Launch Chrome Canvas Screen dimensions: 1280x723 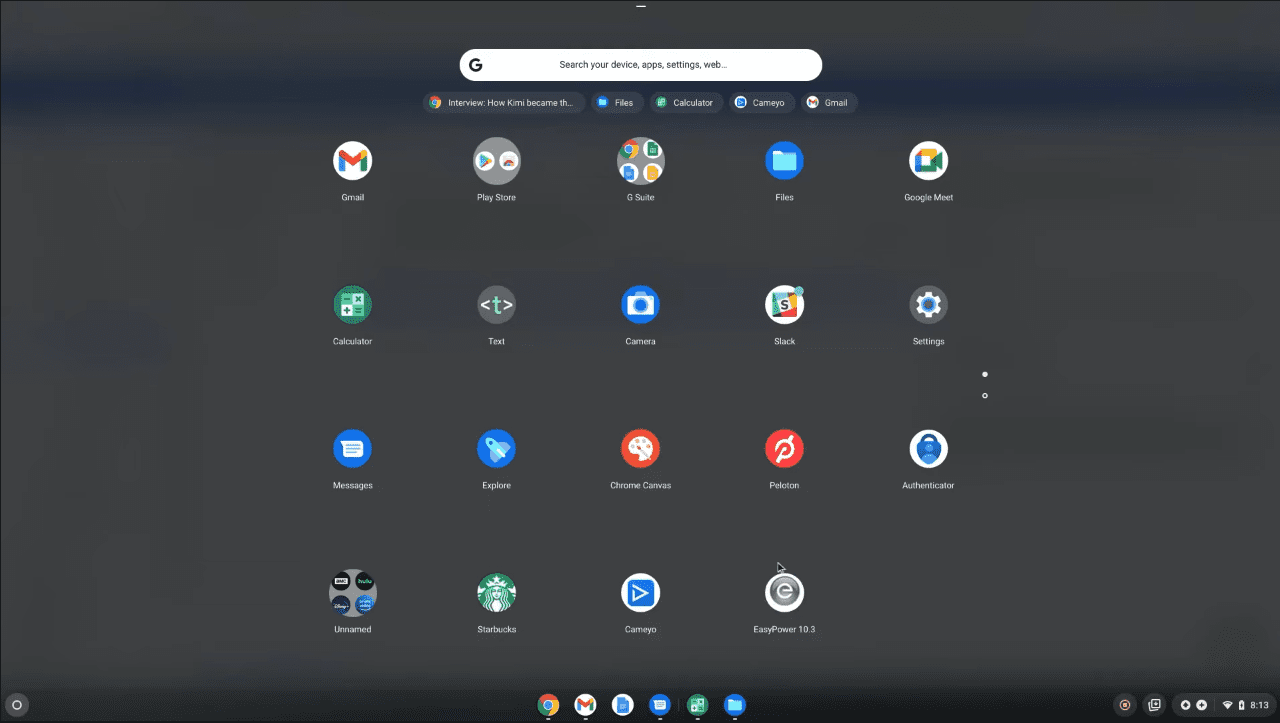pos(640,449)
